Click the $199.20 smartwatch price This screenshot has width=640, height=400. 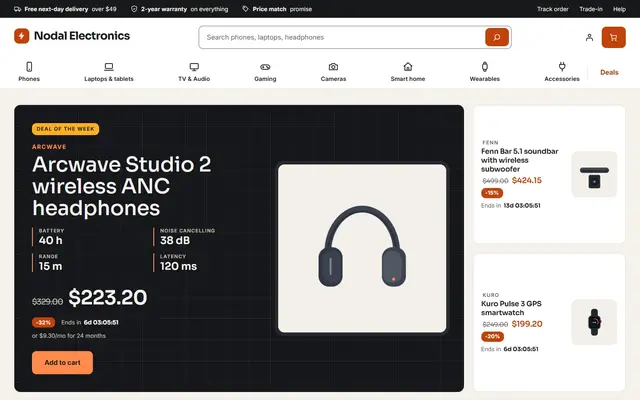tap(527, 324)
